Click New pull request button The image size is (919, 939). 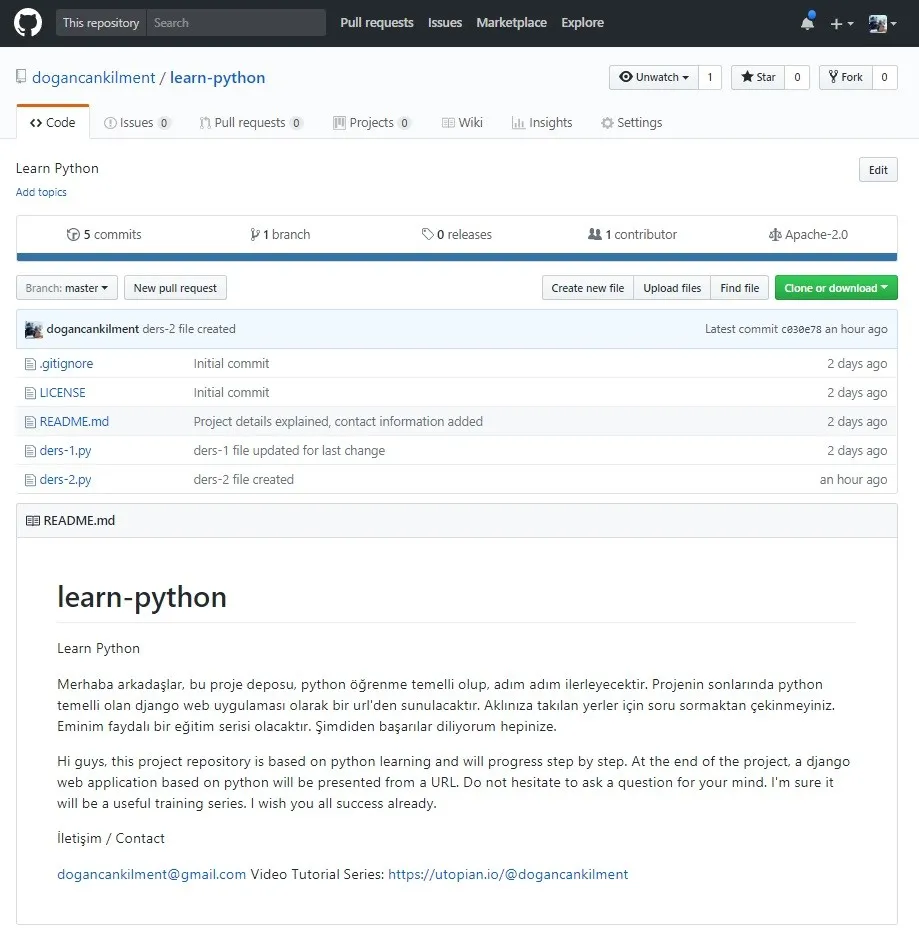pyautogui.click(x=175, y=288)
